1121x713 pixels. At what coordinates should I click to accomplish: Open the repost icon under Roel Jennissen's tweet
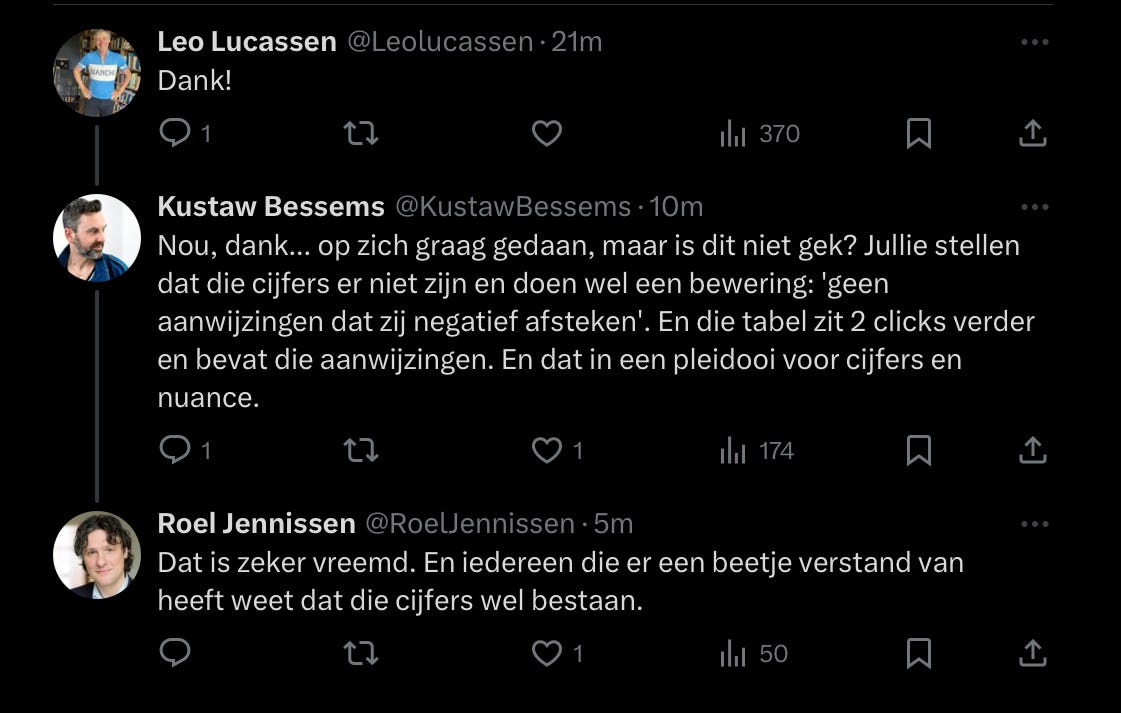[x=362, y=653]
